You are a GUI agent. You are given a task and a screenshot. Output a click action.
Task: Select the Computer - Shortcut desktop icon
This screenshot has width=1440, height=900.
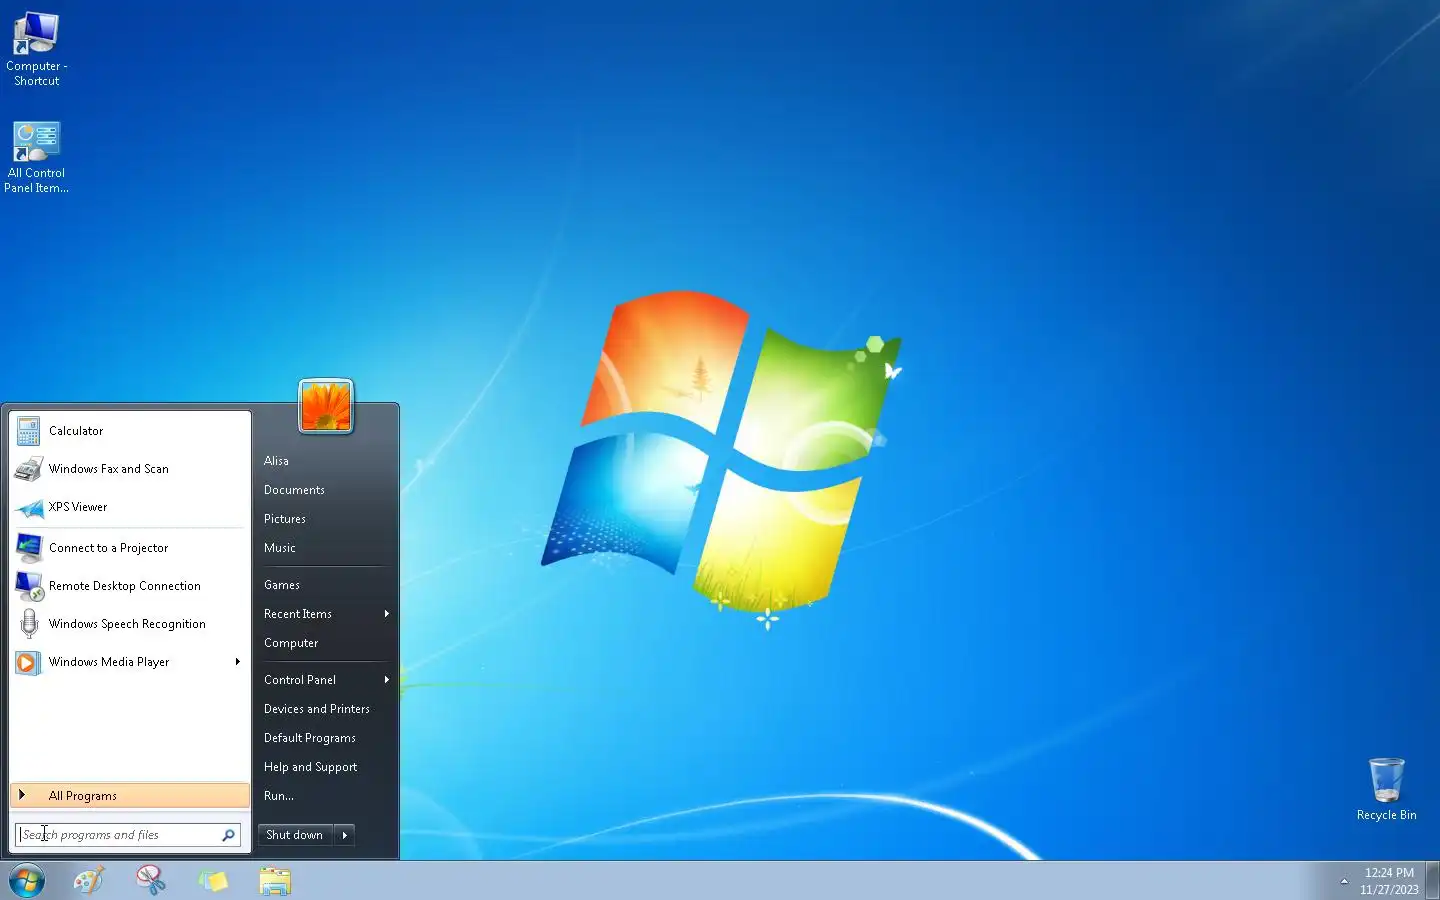click(36, 50)
